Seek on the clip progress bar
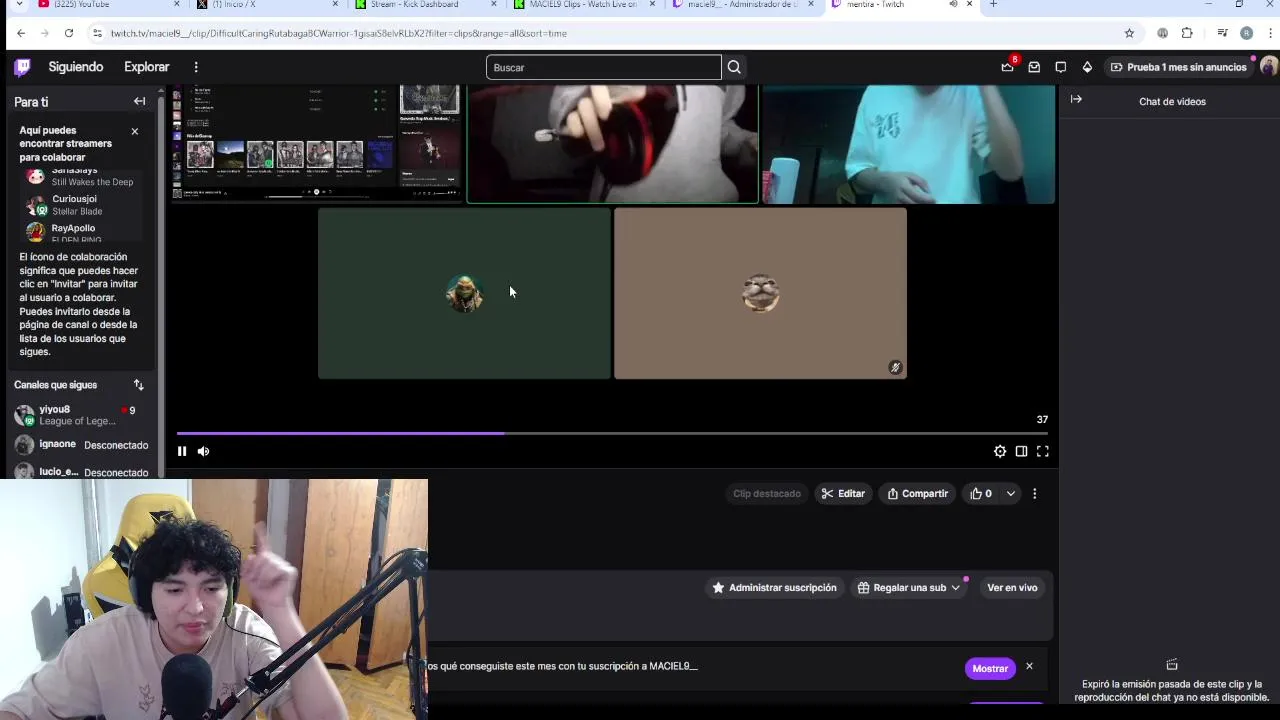Screen dimensions: 1280x720 [x=612, y=433]
